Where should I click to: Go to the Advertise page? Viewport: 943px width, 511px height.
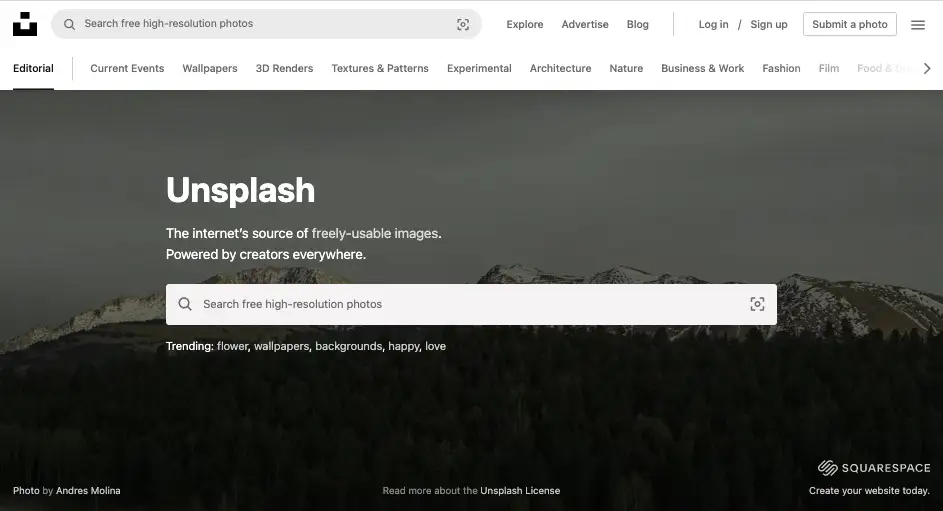point(585,25)
